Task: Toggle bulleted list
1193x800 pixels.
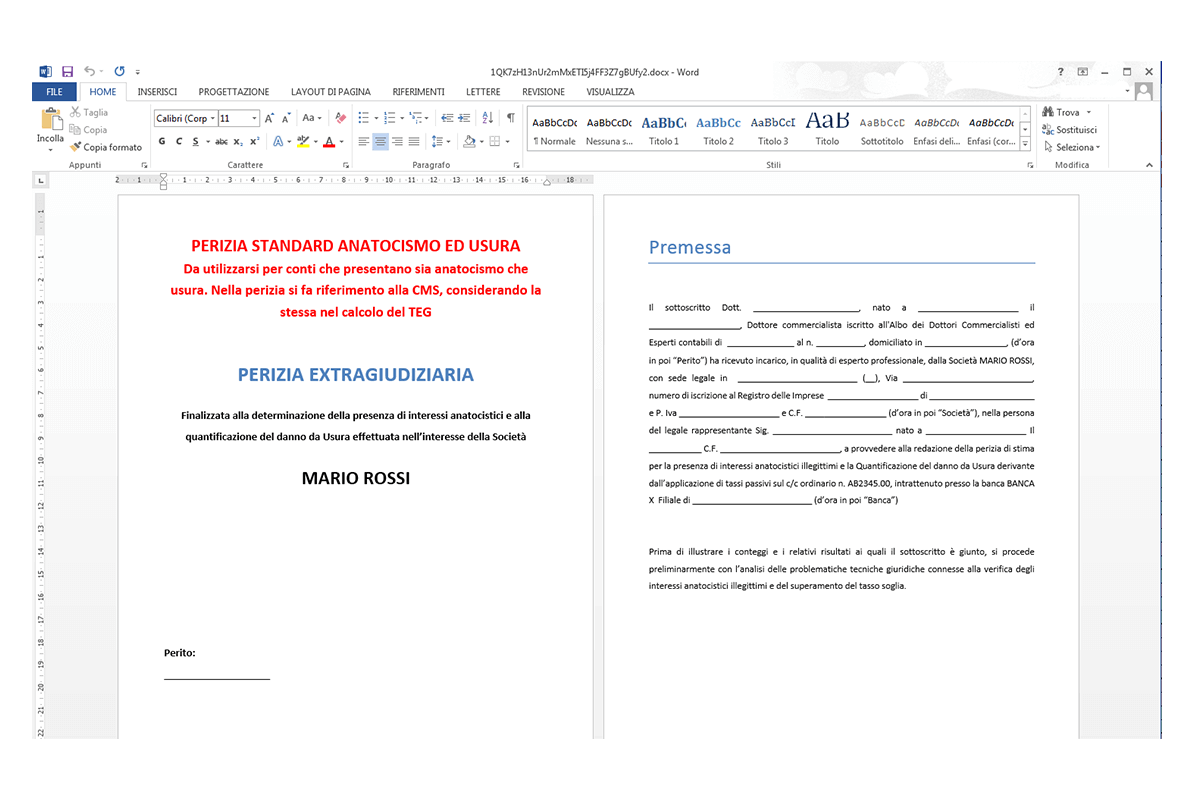Action: click(364, 118)
